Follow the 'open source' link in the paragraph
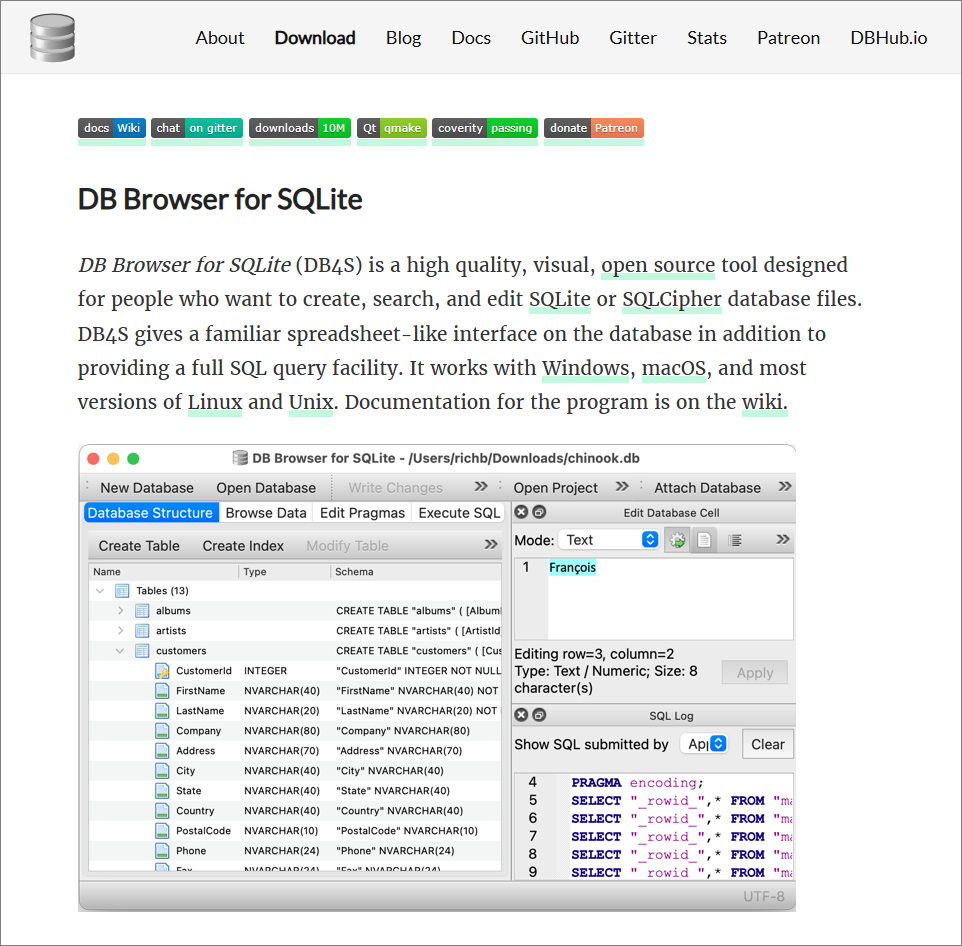The height and width of the screenshot is (946, 962). pos(658,265)
